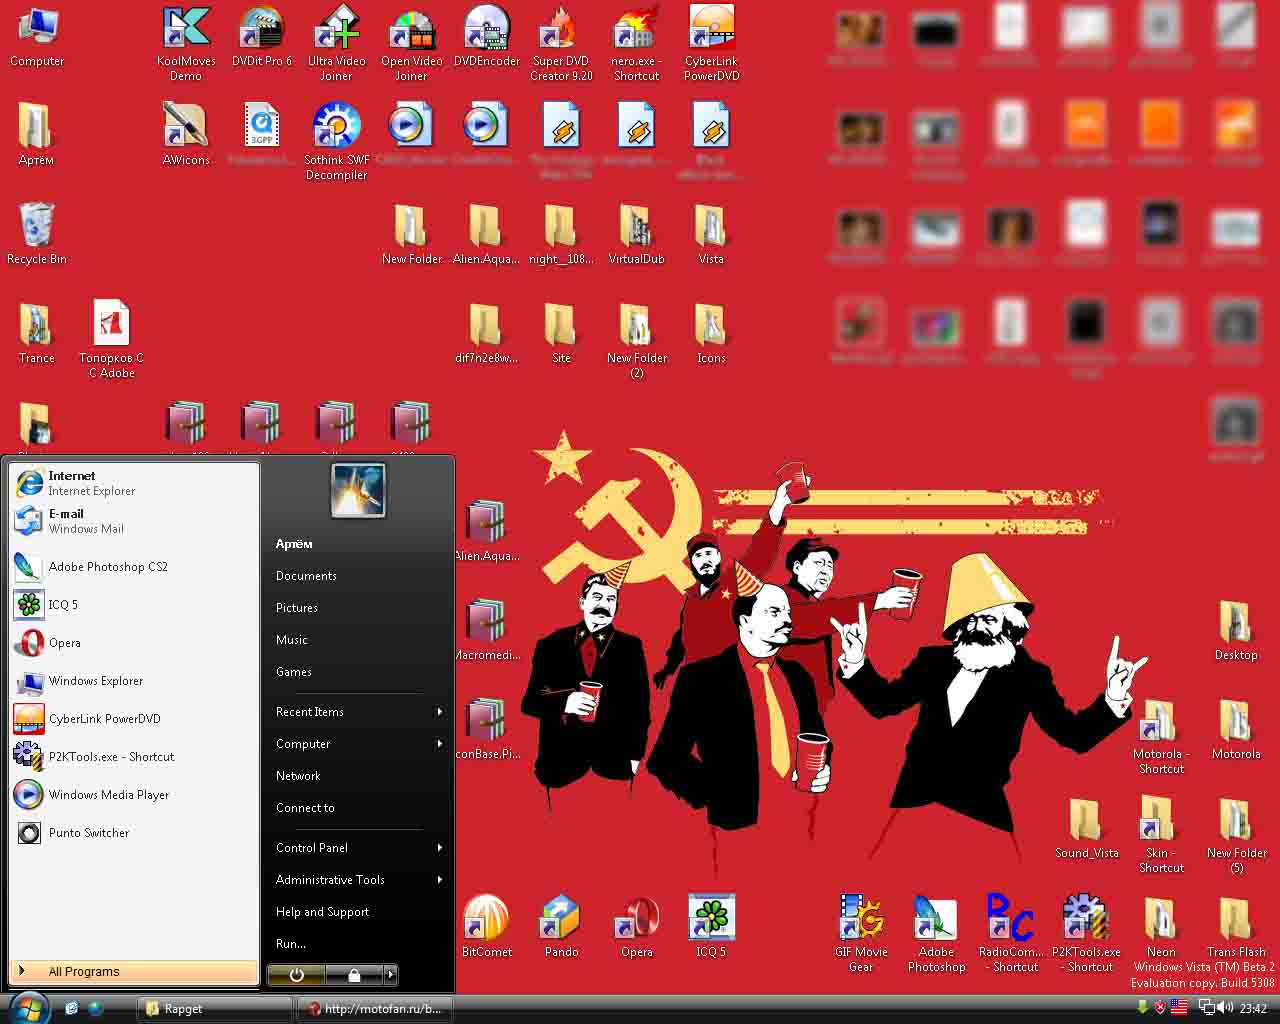Viewport: 1280px width, 1024px height.
Task: Open Games from Start menu
Action: [x=294, y=672]
